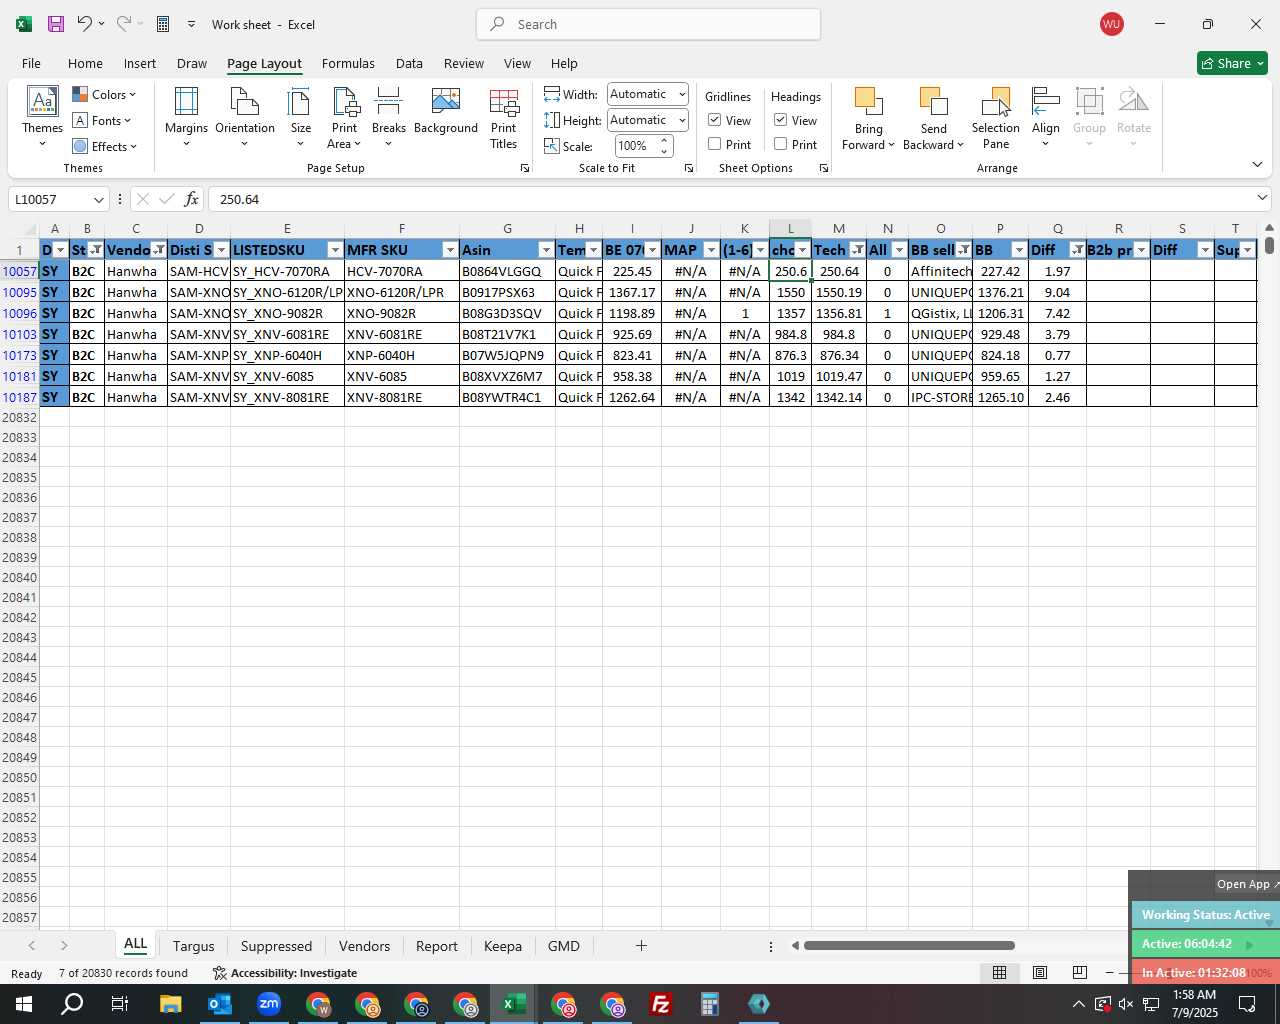Open Print Titles dialog

pyautogui.click(x=504, y=118)
